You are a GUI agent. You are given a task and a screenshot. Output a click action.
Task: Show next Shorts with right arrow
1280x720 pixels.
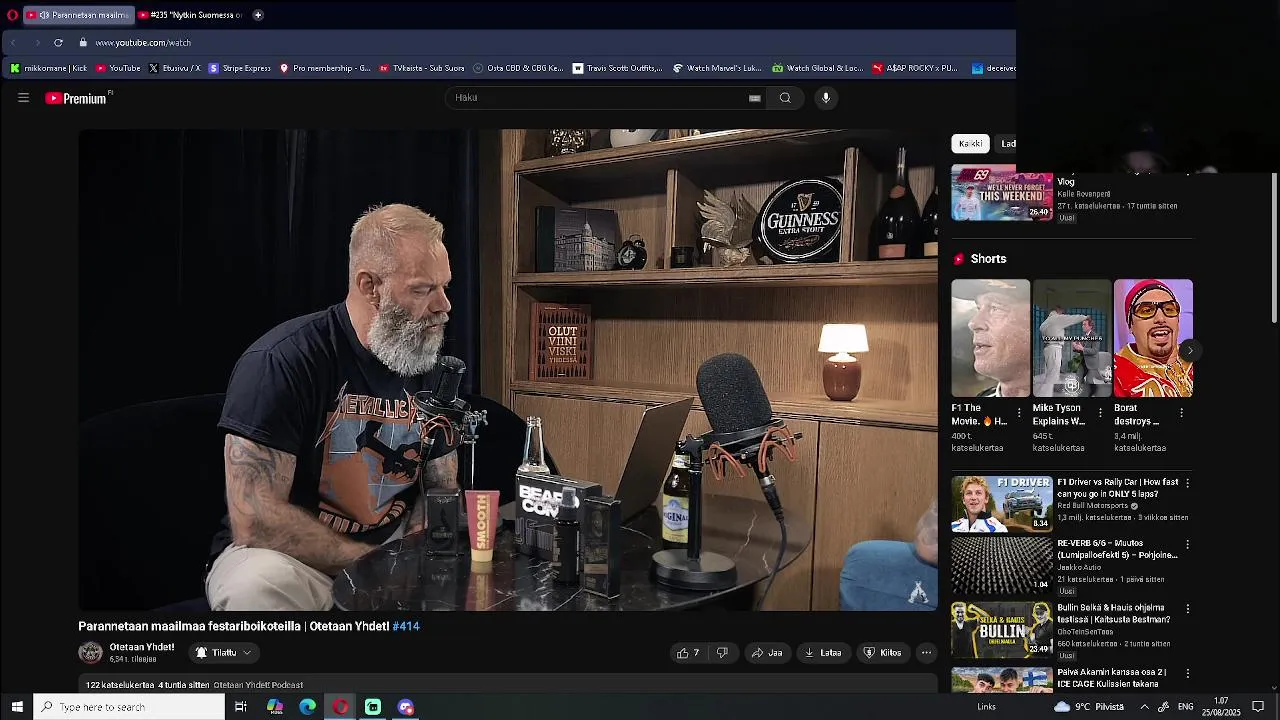point(1190,350)
